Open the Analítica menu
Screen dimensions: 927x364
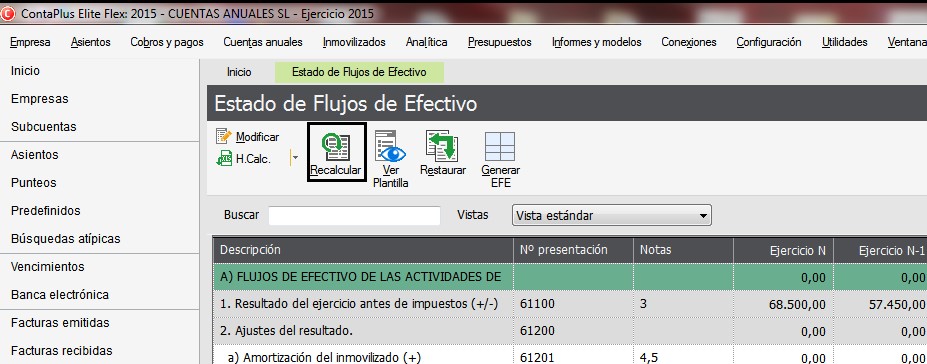point(426,42)
